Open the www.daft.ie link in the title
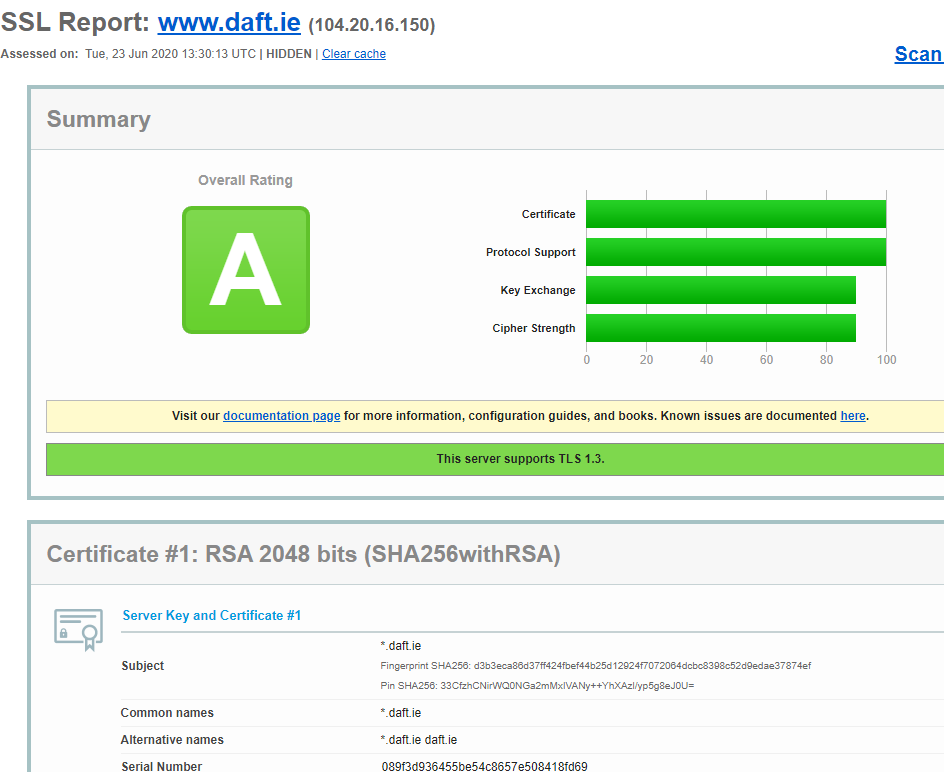The image size is (944, 772). [x=229, y=23]
